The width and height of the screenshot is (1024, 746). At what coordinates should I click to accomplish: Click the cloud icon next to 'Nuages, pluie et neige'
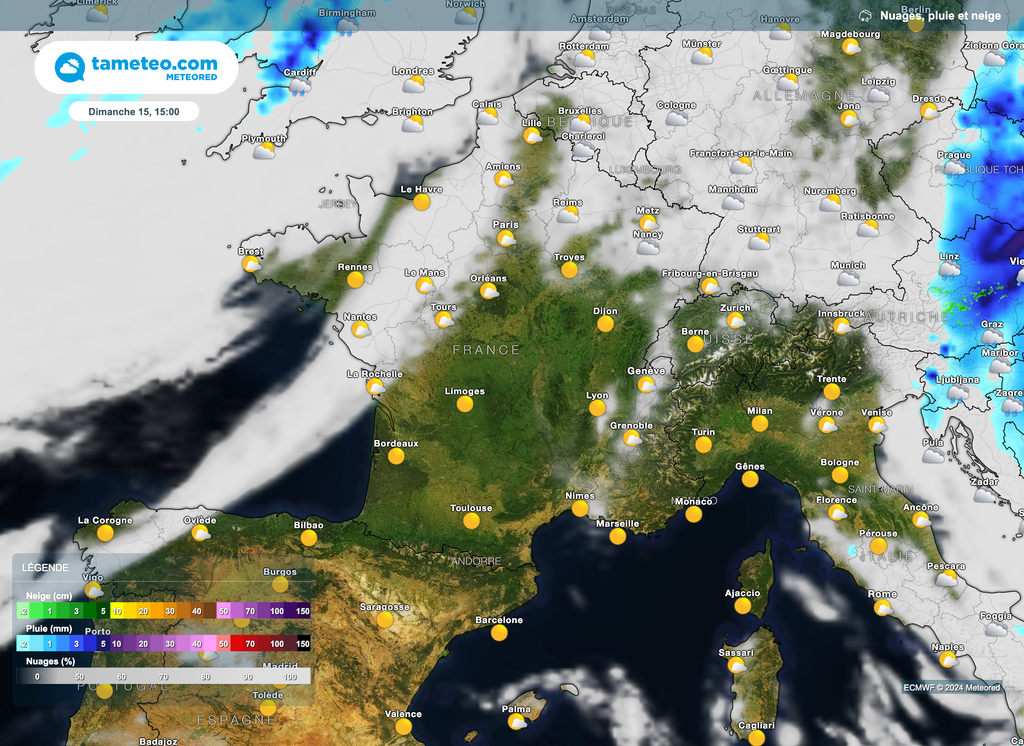(x=868, y=14)
